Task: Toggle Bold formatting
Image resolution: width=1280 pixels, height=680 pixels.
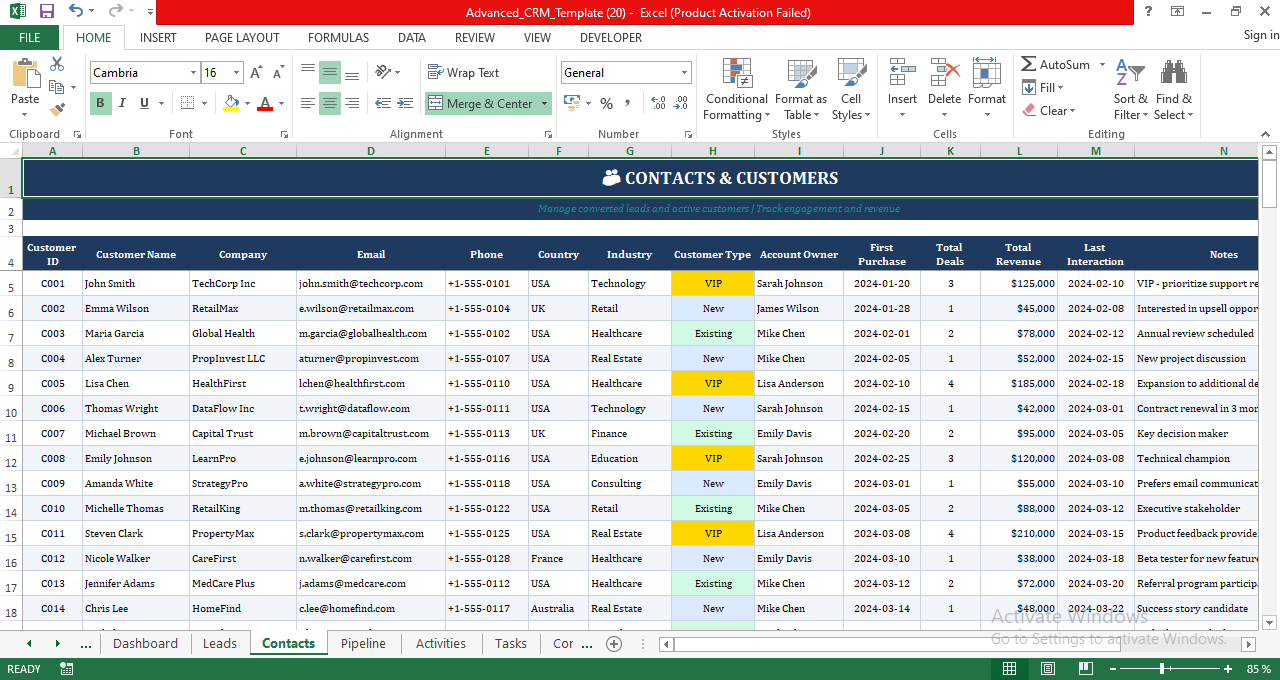Action: coord(100,103)
